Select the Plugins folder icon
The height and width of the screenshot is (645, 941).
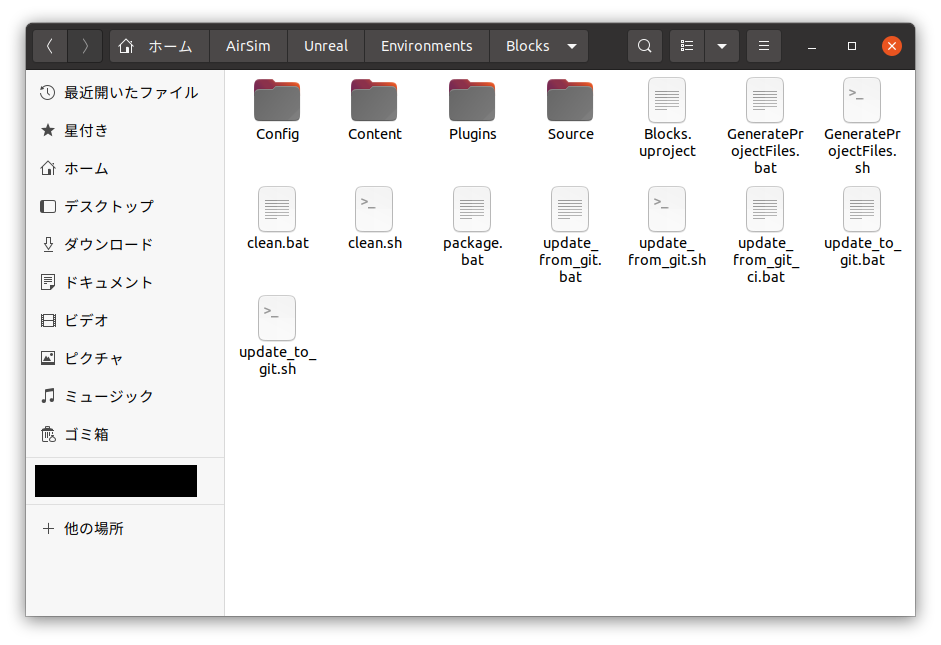coord(472,100)
